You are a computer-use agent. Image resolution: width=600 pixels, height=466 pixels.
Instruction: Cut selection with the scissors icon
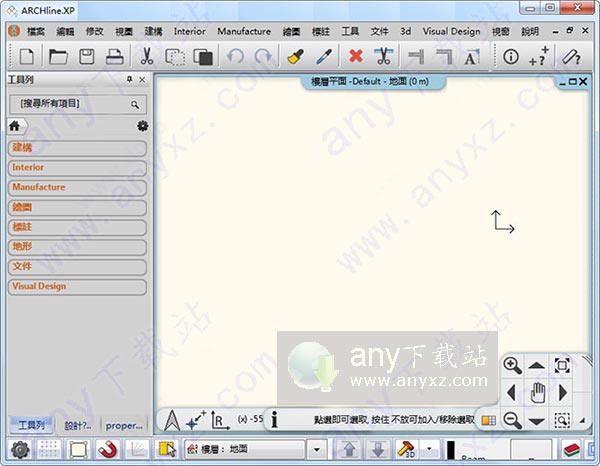(x=147, y=57)
